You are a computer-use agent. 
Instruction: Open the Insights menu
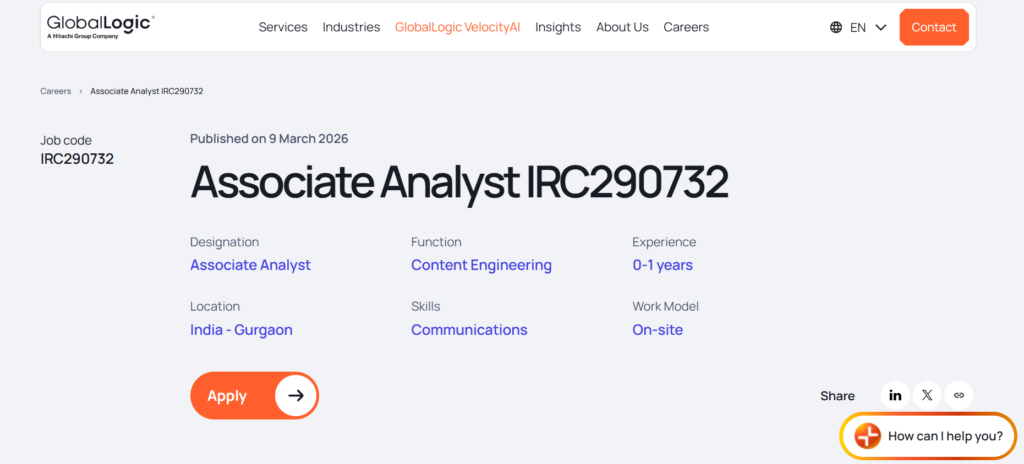tap(558, 27)
